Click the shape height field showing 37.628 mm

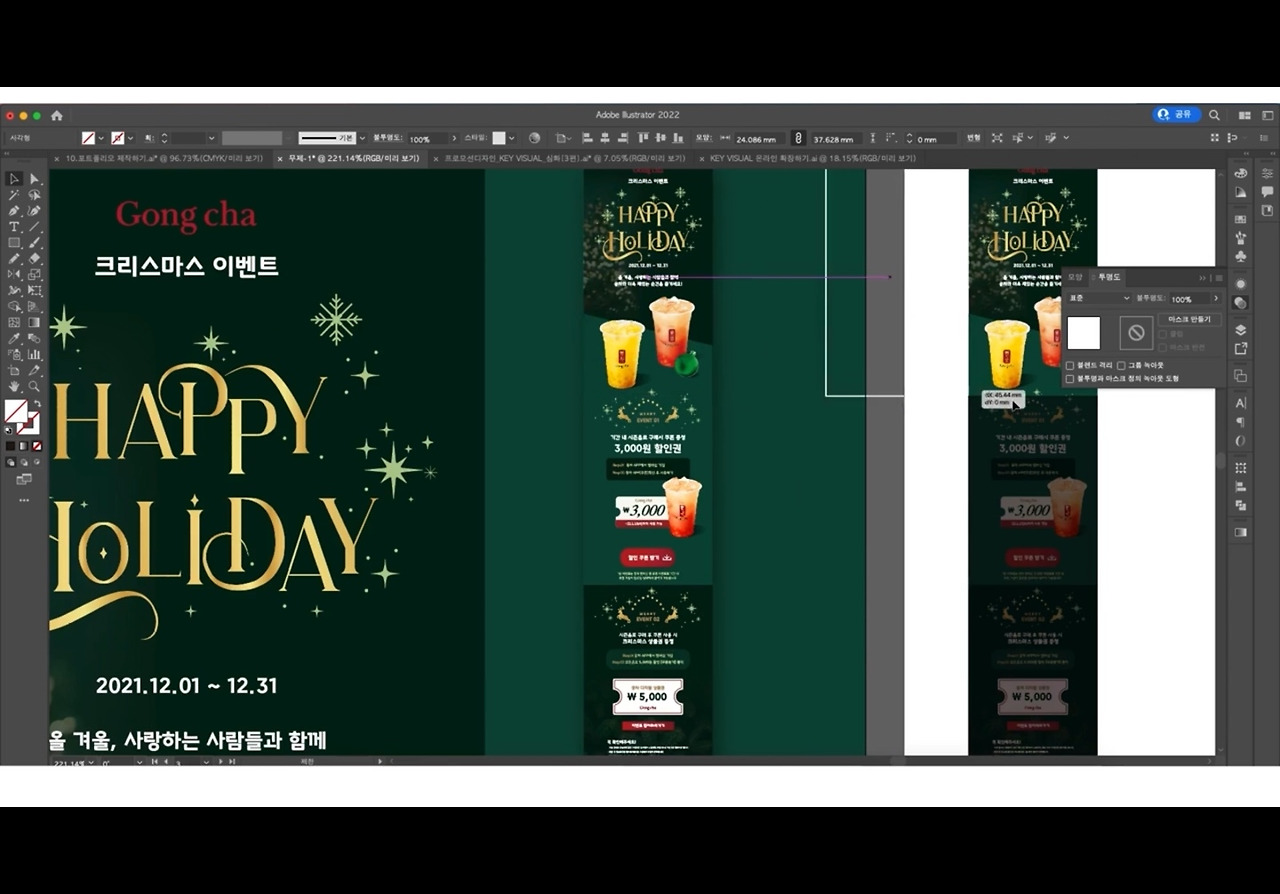click(837, 139)
